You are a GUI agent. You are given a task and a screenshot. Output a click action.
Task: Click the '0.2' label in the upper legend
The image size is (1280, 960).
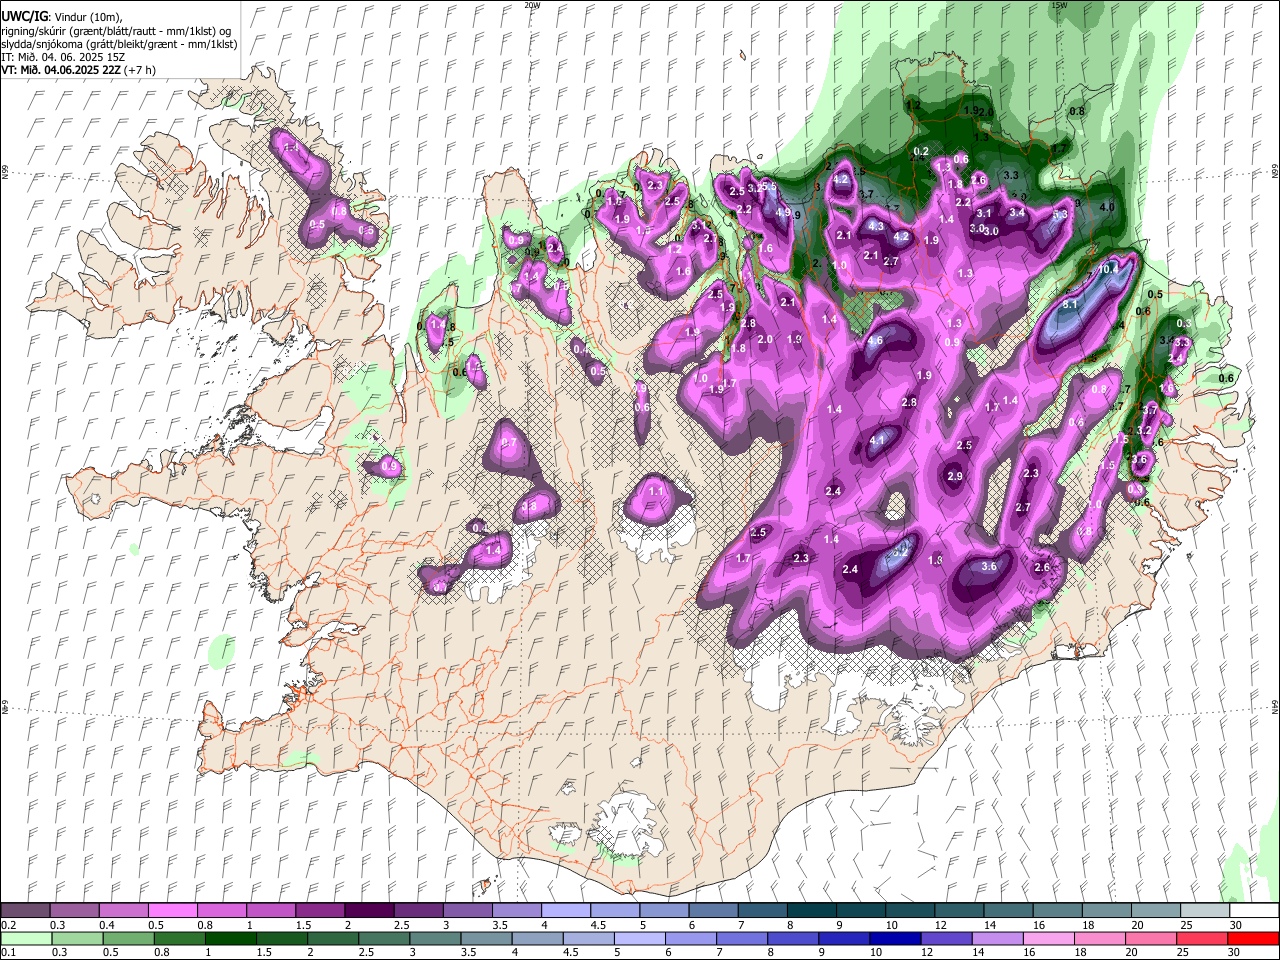click(x=8, y=925)
